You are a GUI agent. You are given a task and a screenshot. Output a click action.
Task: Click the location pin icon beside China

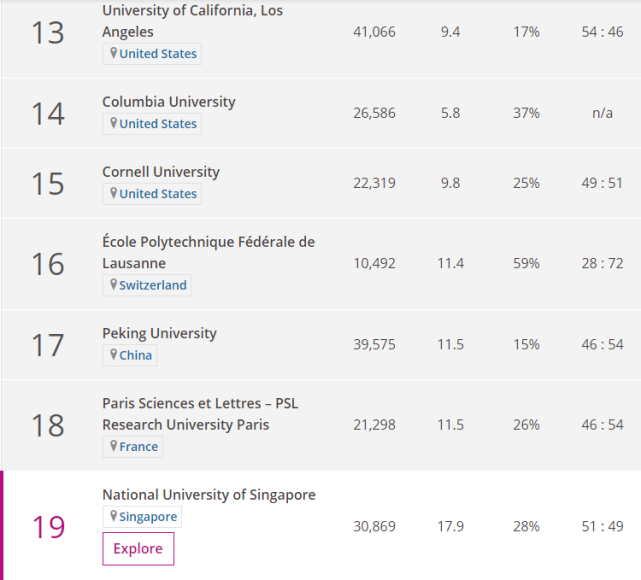coord(114,355)
